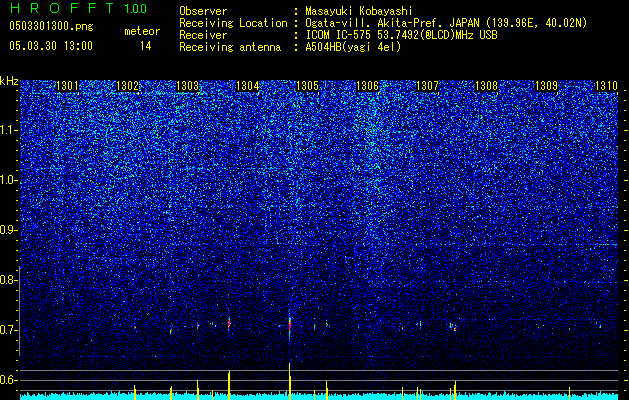This screenshot has width=629, height=400.
Task: Click the red meteor echo just before 1304
Action: pyautogui.click(x=229, y=323)
